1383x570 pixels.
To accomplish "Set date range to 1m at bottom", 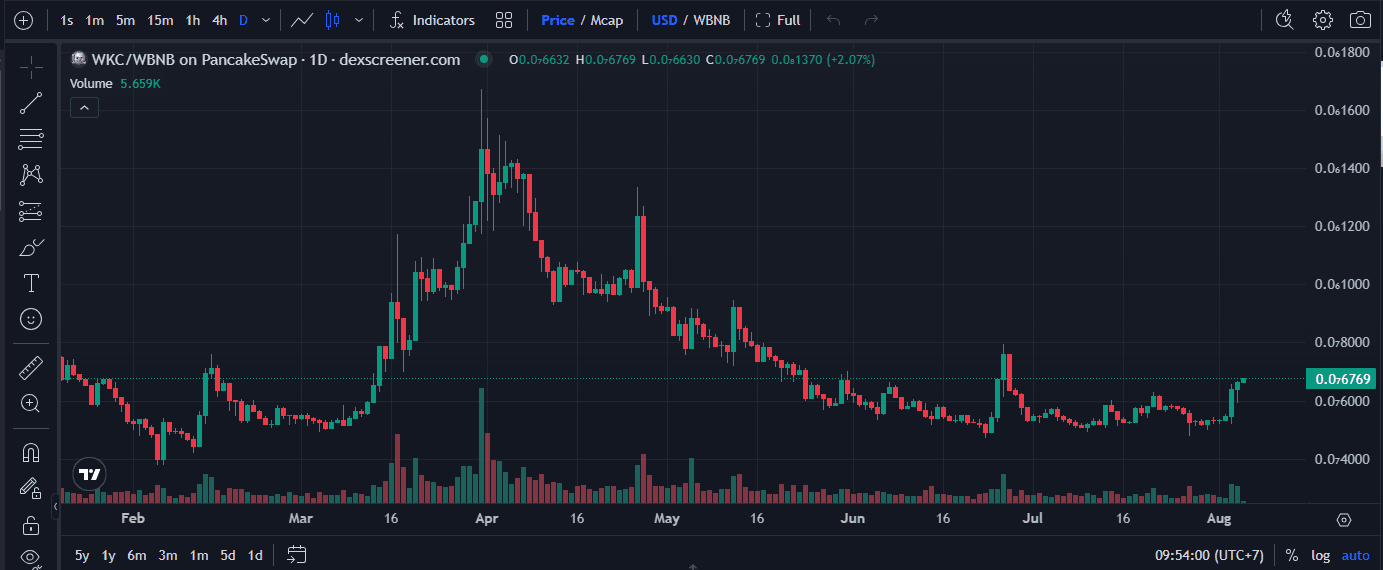I will (198, 555).
